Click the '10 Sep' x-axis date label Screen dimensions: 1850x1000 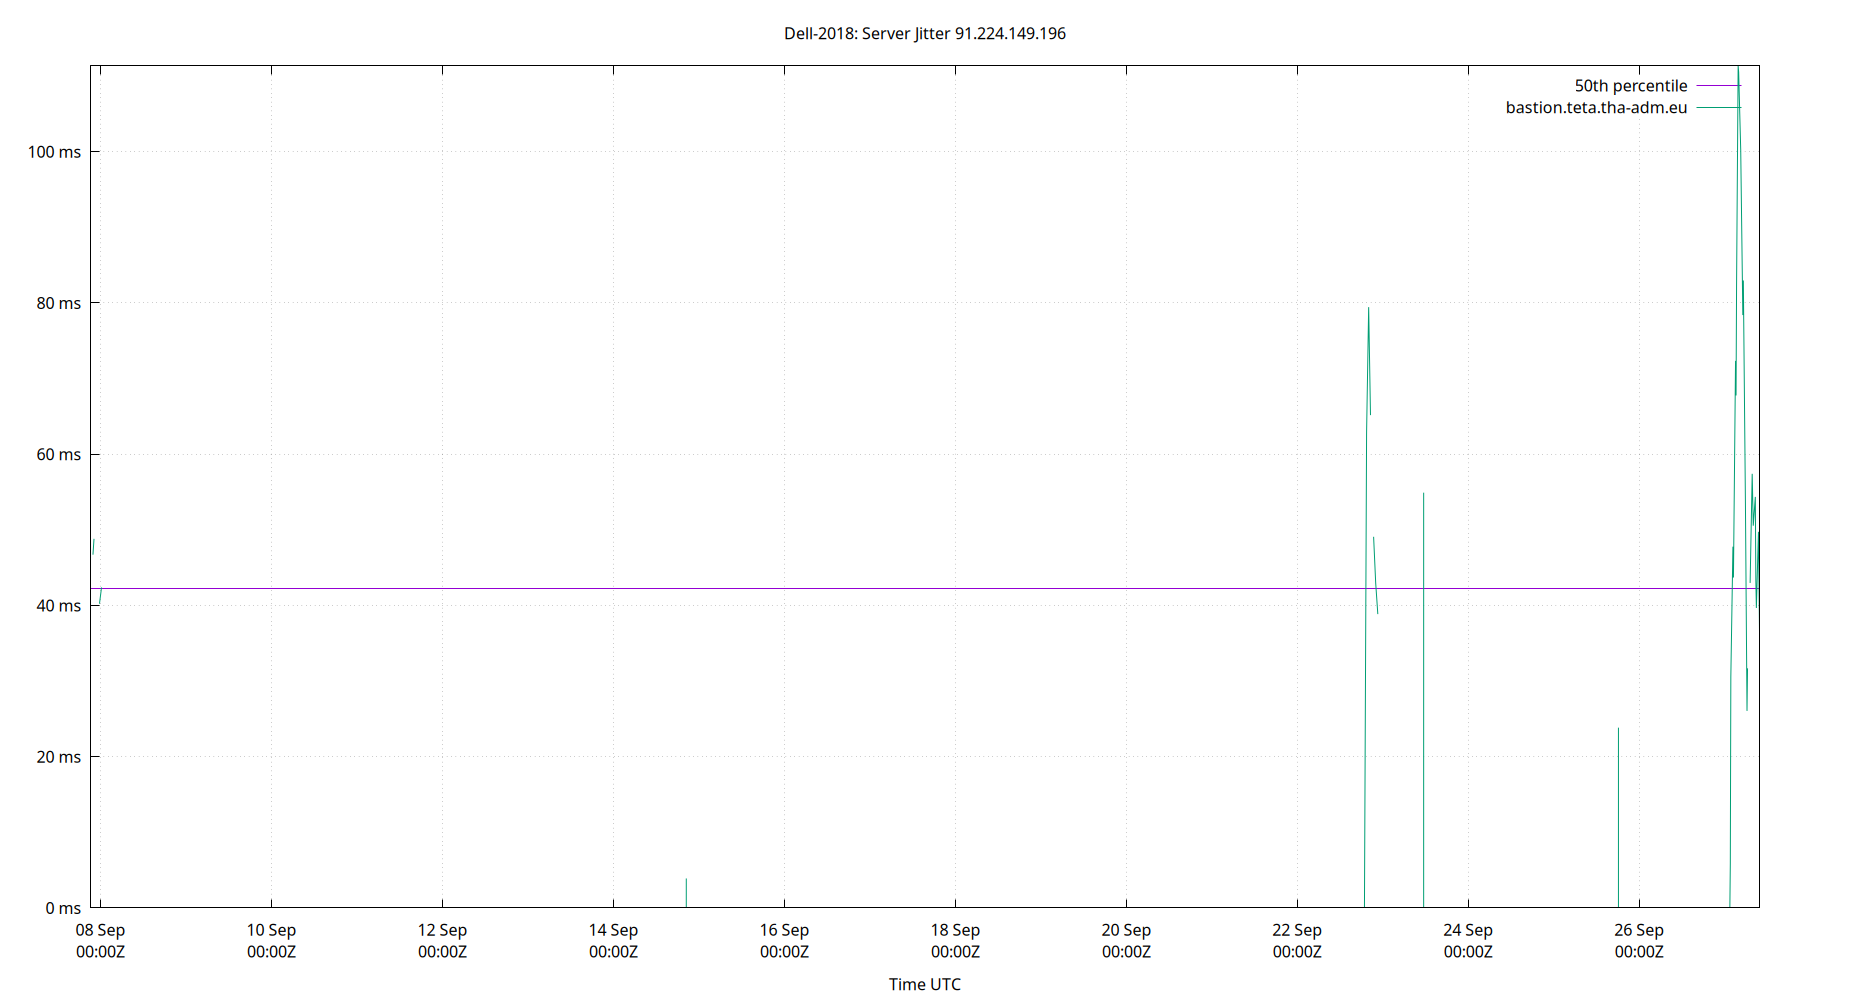(272, 930)
